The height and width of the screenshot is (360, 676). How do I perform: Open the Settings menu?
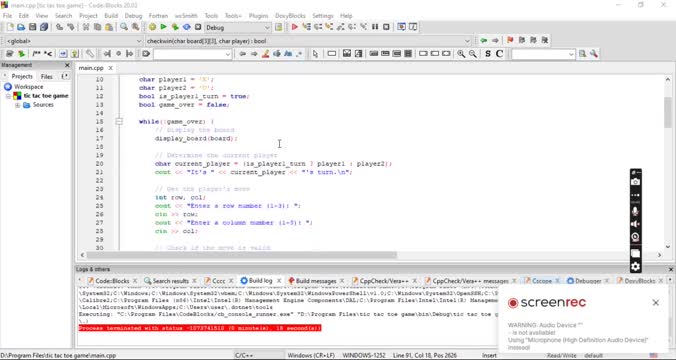pyautogui.click(x=323, y=16)
